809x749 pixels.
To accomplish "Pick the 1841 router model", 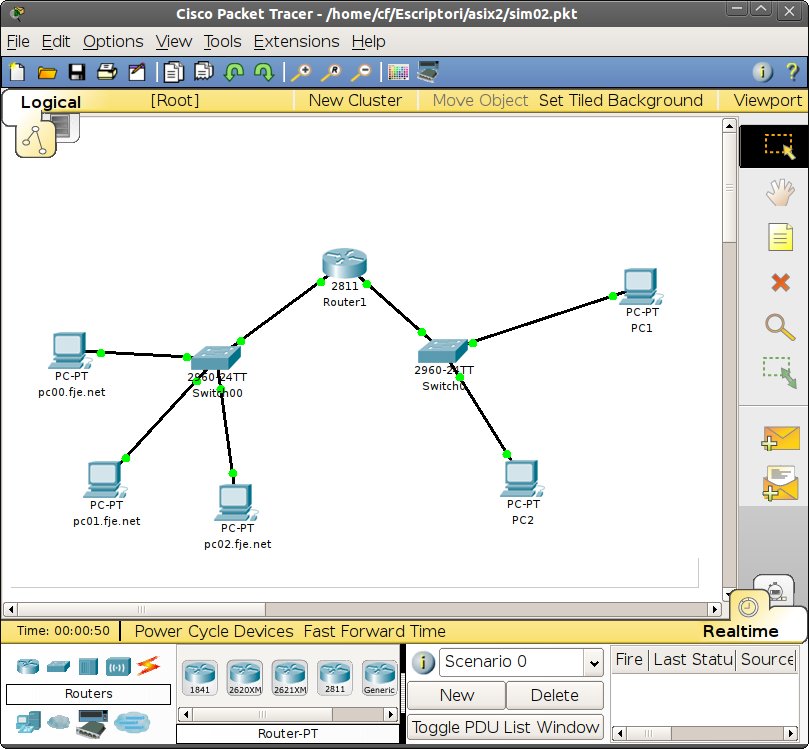I will click(x=200, y=678).
